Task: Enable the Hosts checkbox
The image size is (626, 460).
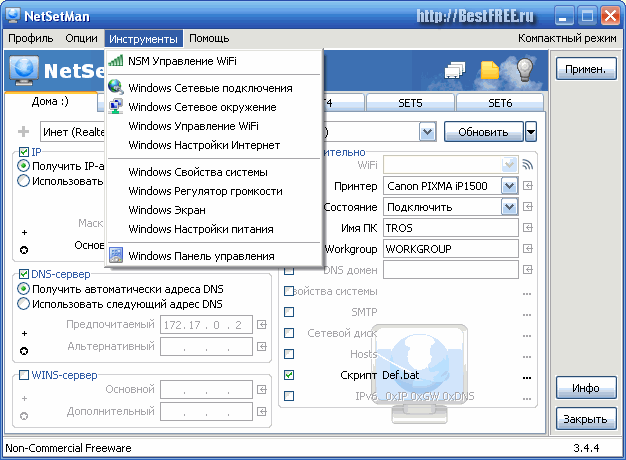Action: pyautogui.click(x=289, y=354)
